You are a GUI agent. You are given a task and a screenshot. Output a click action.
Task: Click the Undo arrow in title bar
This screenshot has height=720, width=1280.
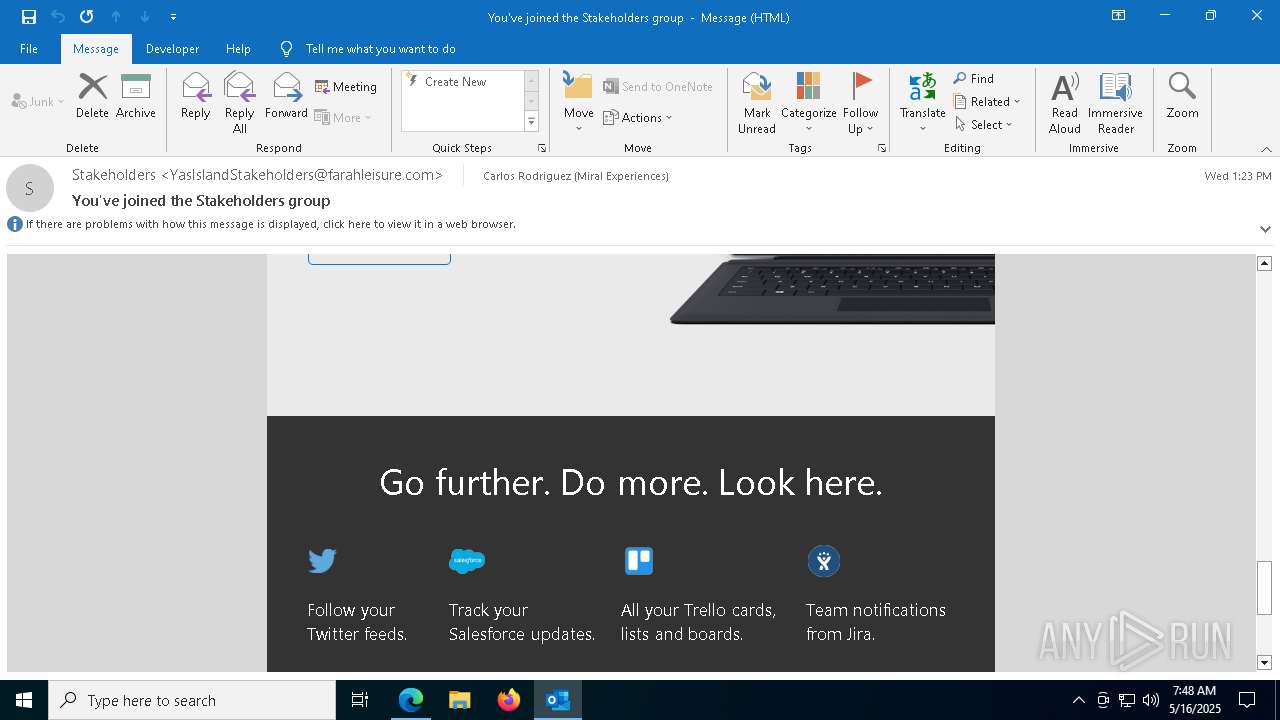coord(58,17)
